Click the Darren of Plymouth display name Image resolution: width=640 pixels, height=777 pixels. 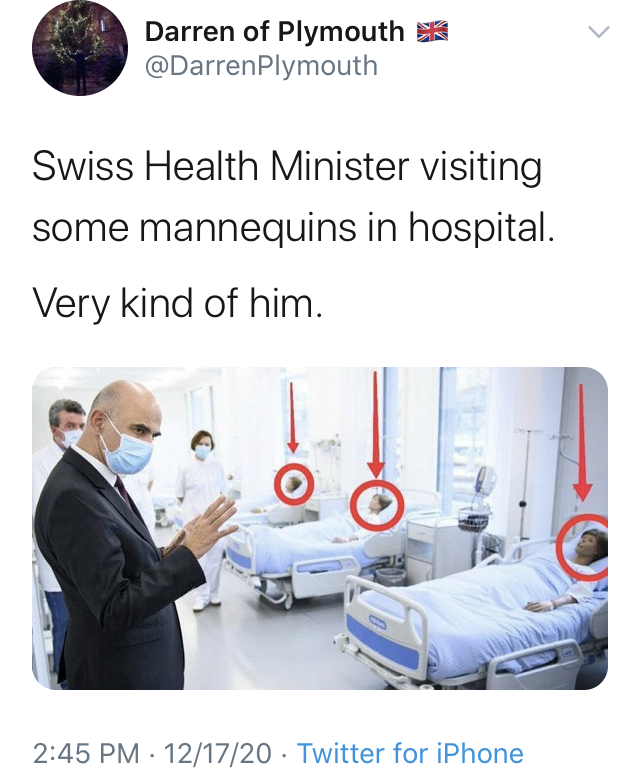(274, 32)
